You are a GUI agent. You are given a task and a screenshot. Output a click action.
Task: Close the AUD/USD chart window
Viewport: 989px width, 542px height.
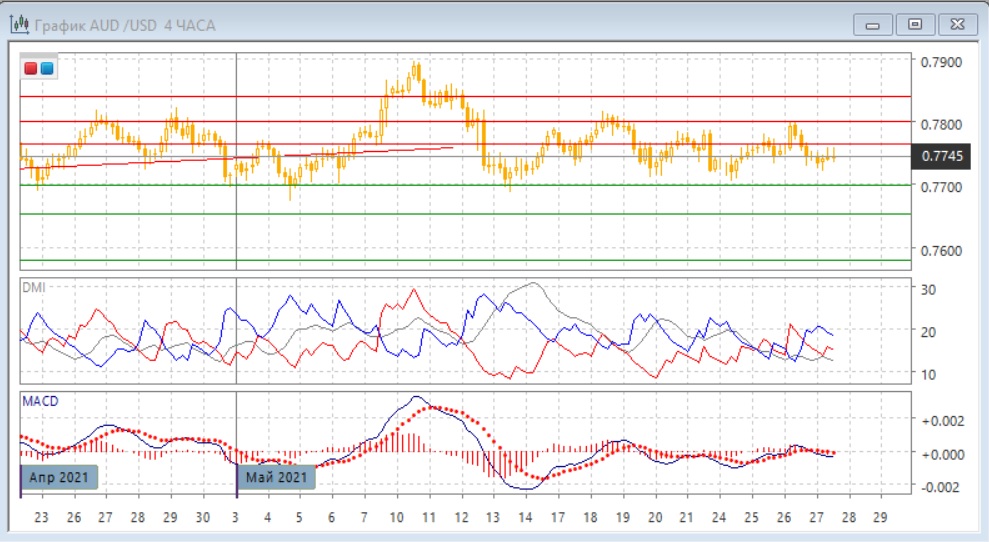(957, 25)
